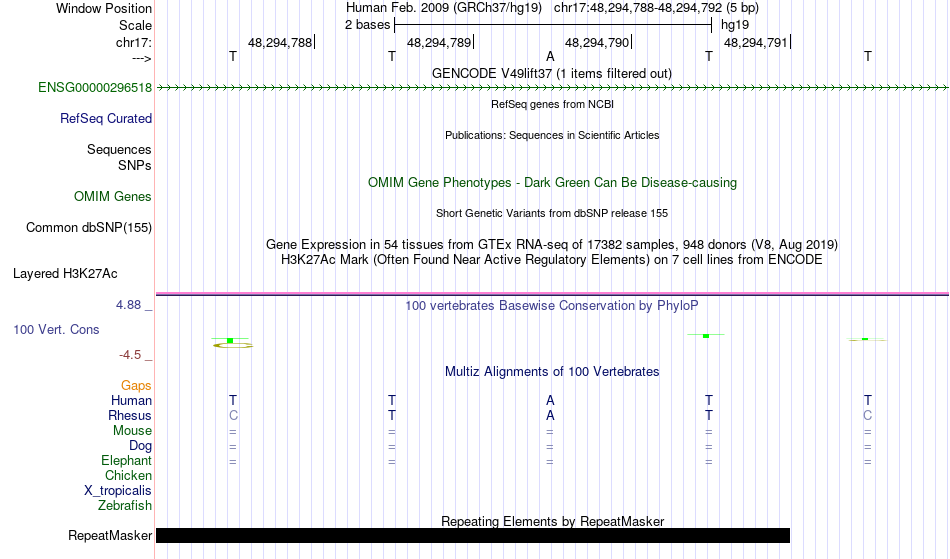Click the H3K27Ac Mark ENCODE track title

(552, 260)
